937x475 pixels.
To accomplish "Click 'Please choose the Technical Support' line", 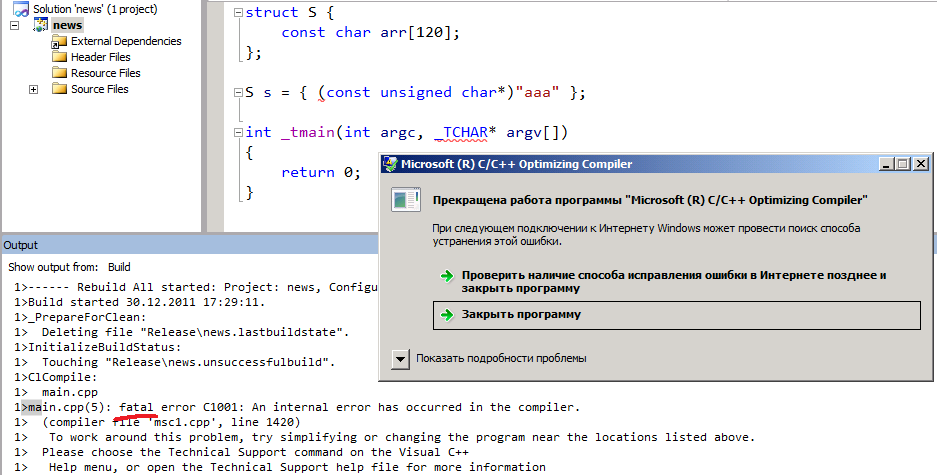I will click(x=241, y=452).
